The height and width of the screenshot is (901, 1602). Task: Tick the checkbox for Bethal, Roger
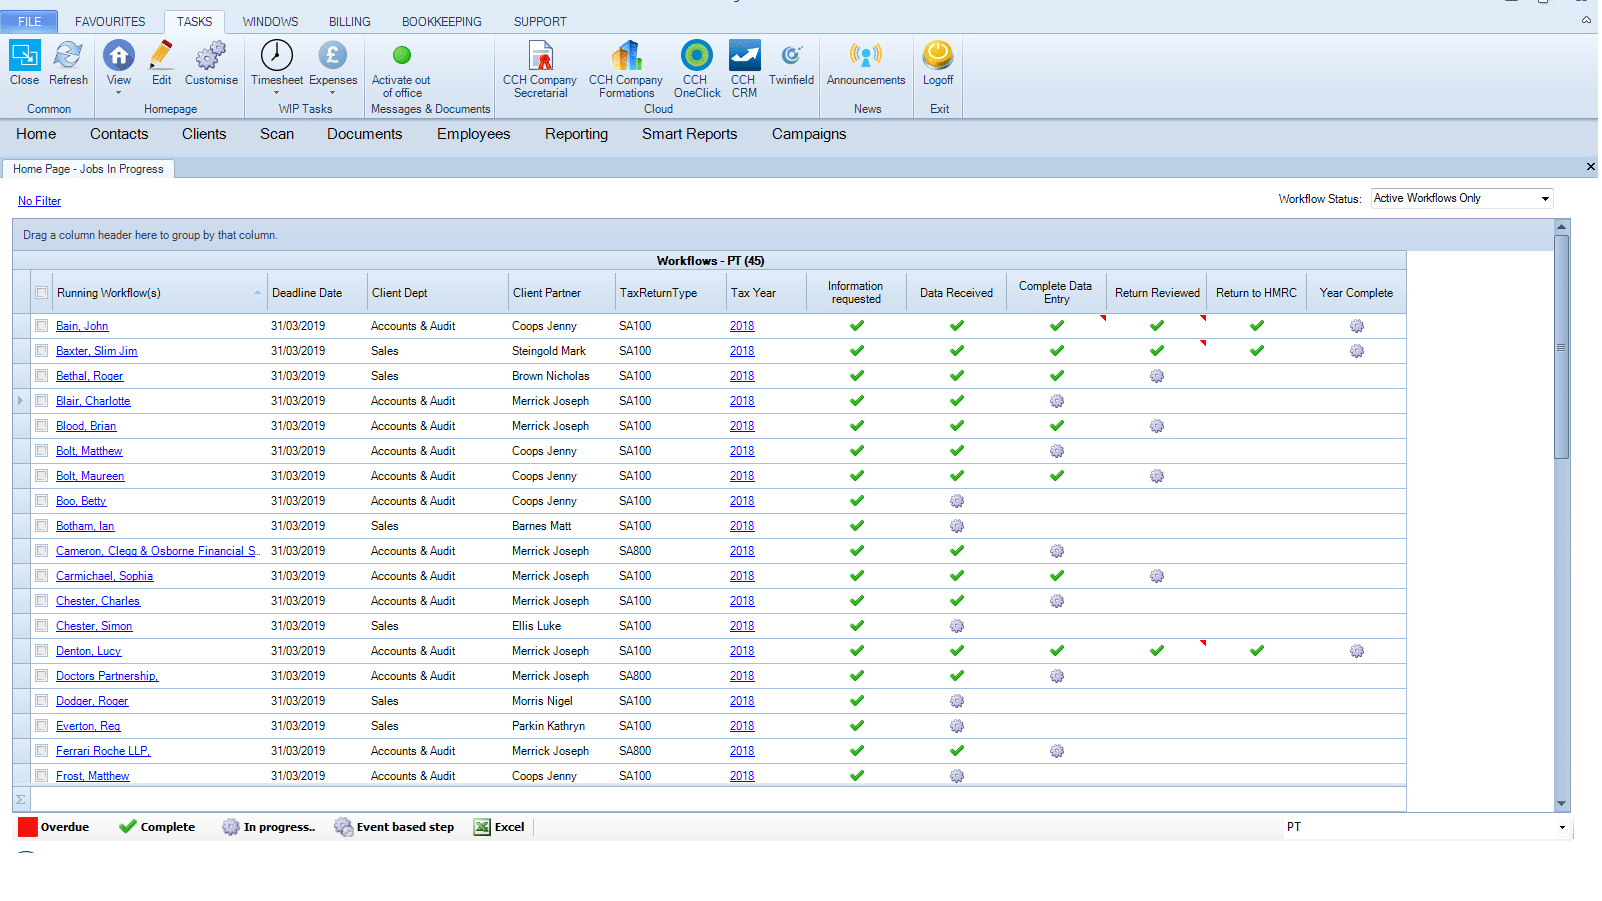point(41,376)
